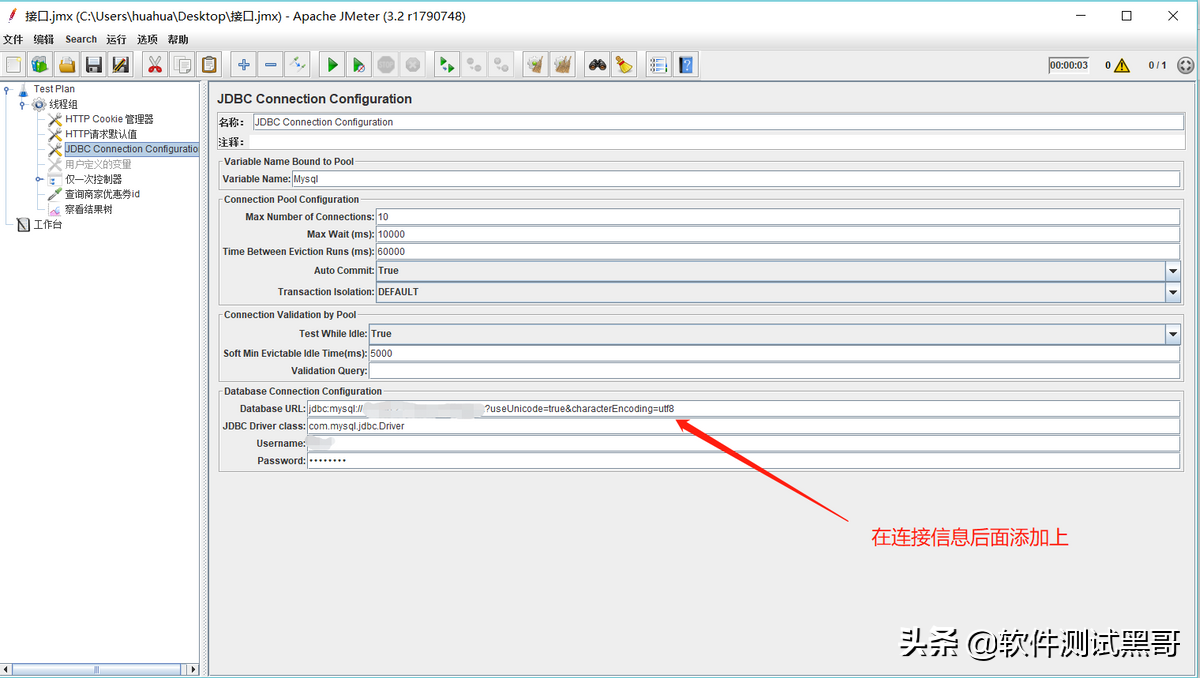Click the 名称 name field
Screen dimensions: 1200x678
(717, 122)
